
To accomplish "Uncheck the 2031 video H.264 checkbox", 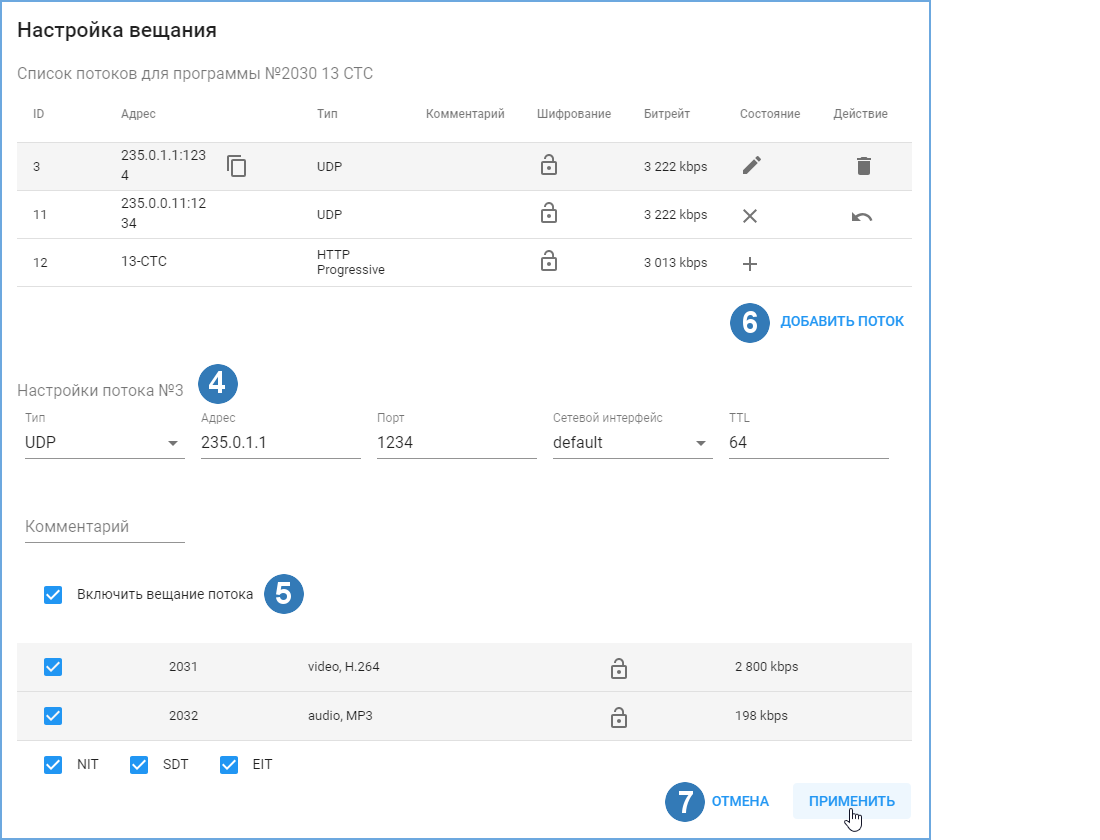I will (x=53, y=667).
